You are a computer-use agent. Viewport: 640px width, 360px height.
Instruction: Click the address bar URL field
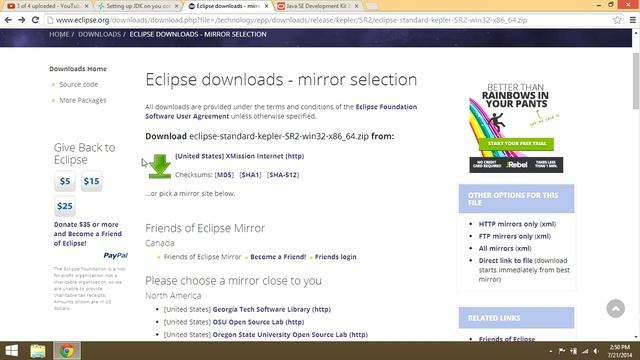327,20
